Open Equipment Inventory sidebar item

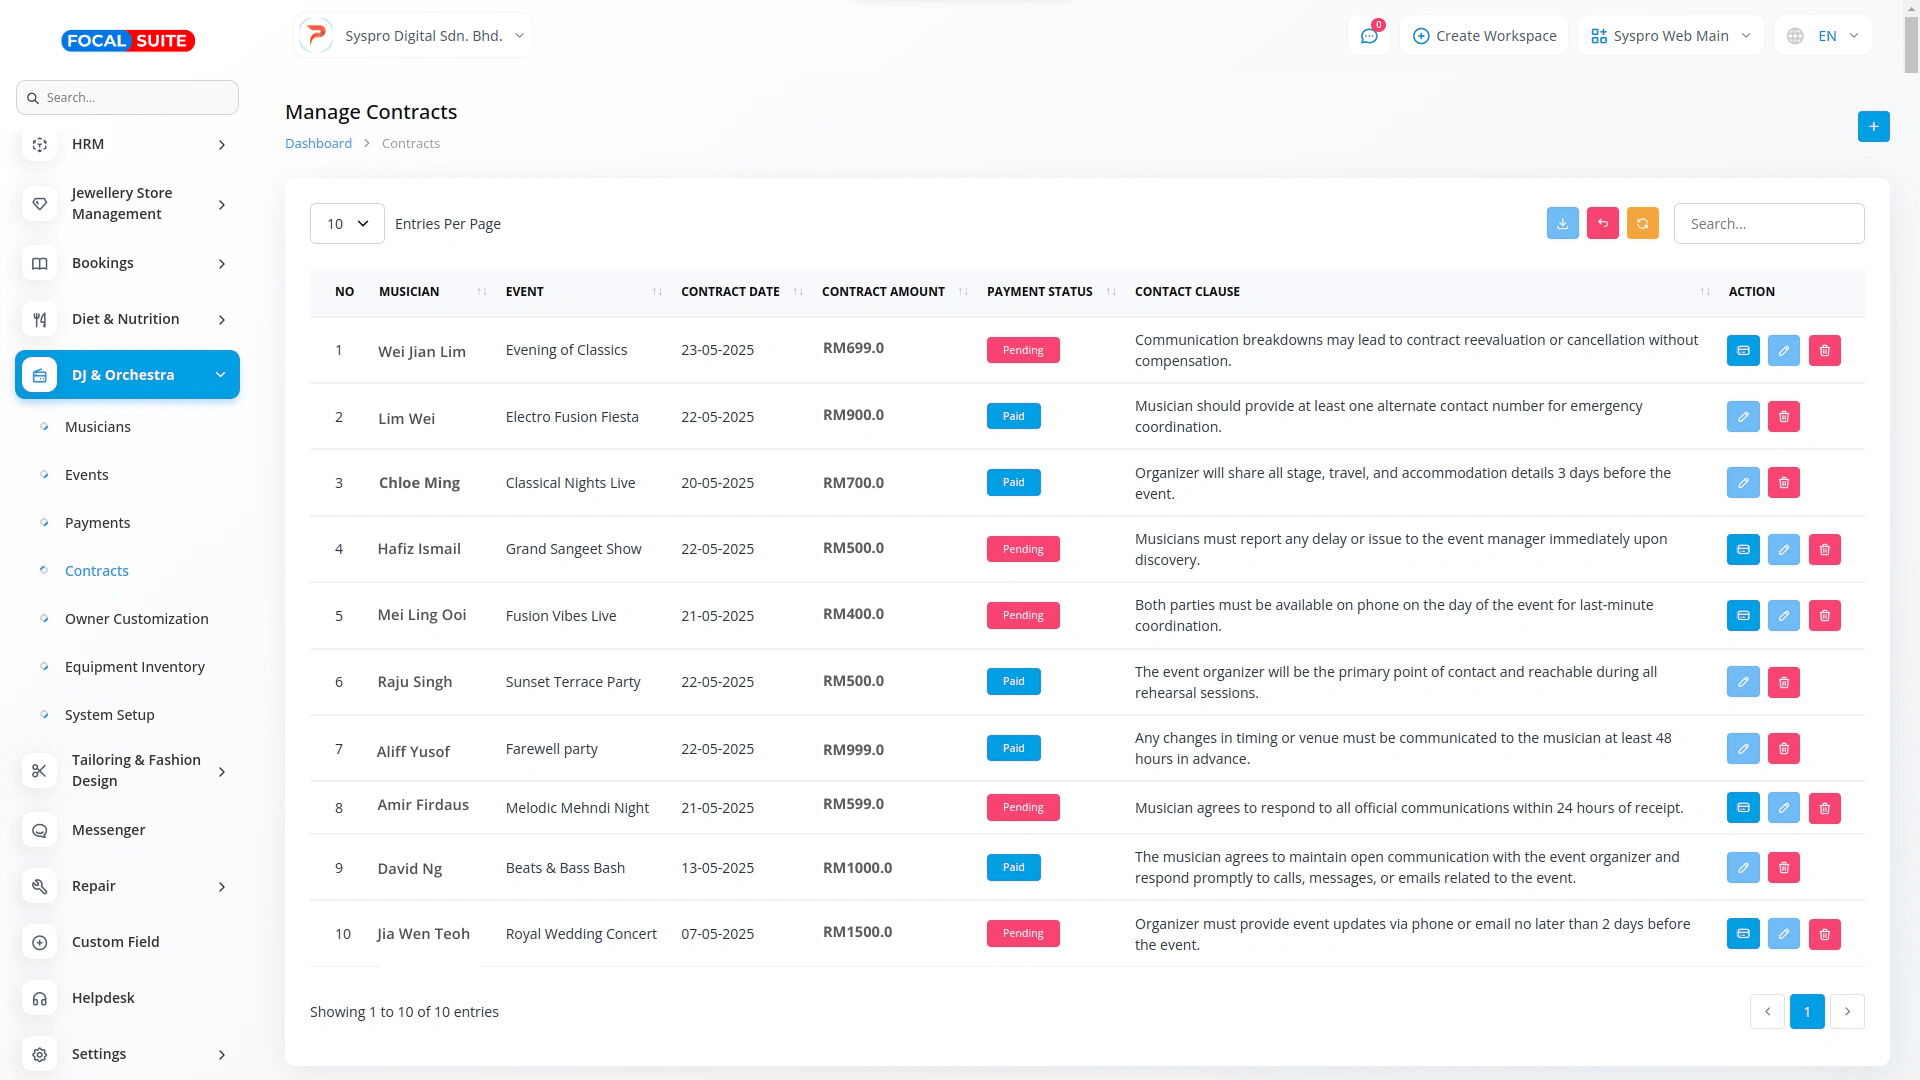[134, 667]
